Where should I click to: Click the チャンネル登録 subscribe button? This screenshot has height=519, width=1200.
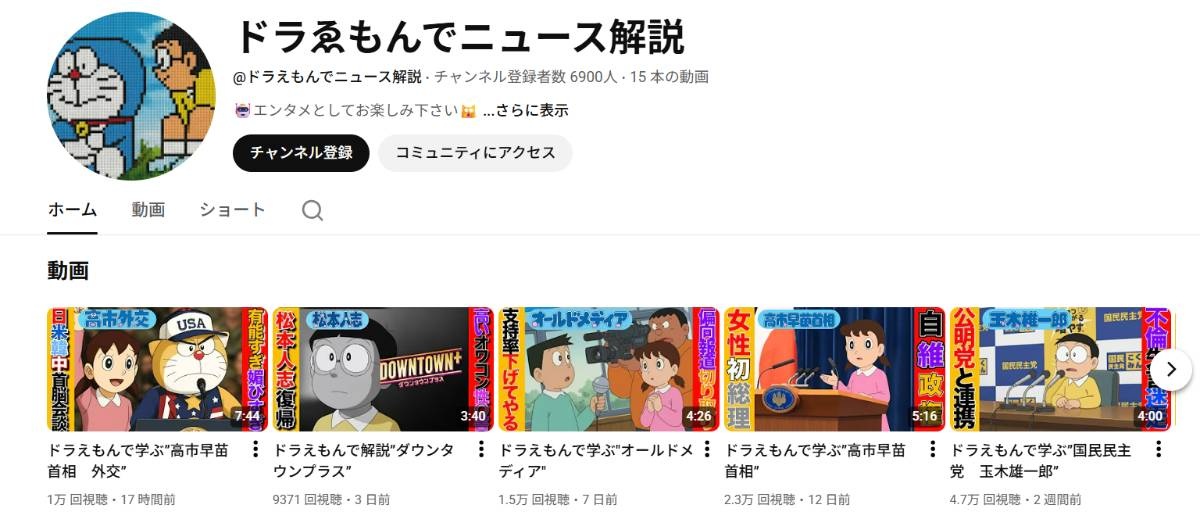tap(301, 153)
